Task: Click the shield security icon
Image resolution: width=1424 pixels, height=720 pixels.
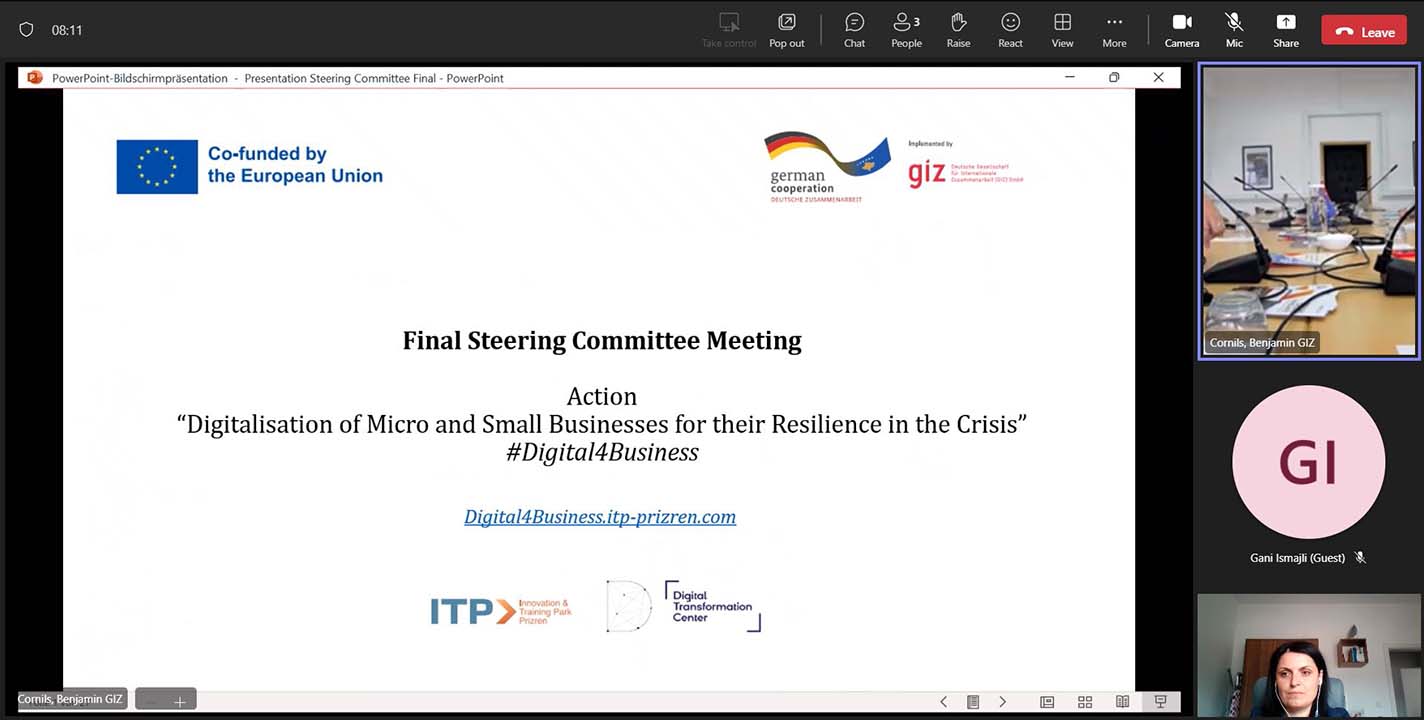Action: (x=26, y=30)
